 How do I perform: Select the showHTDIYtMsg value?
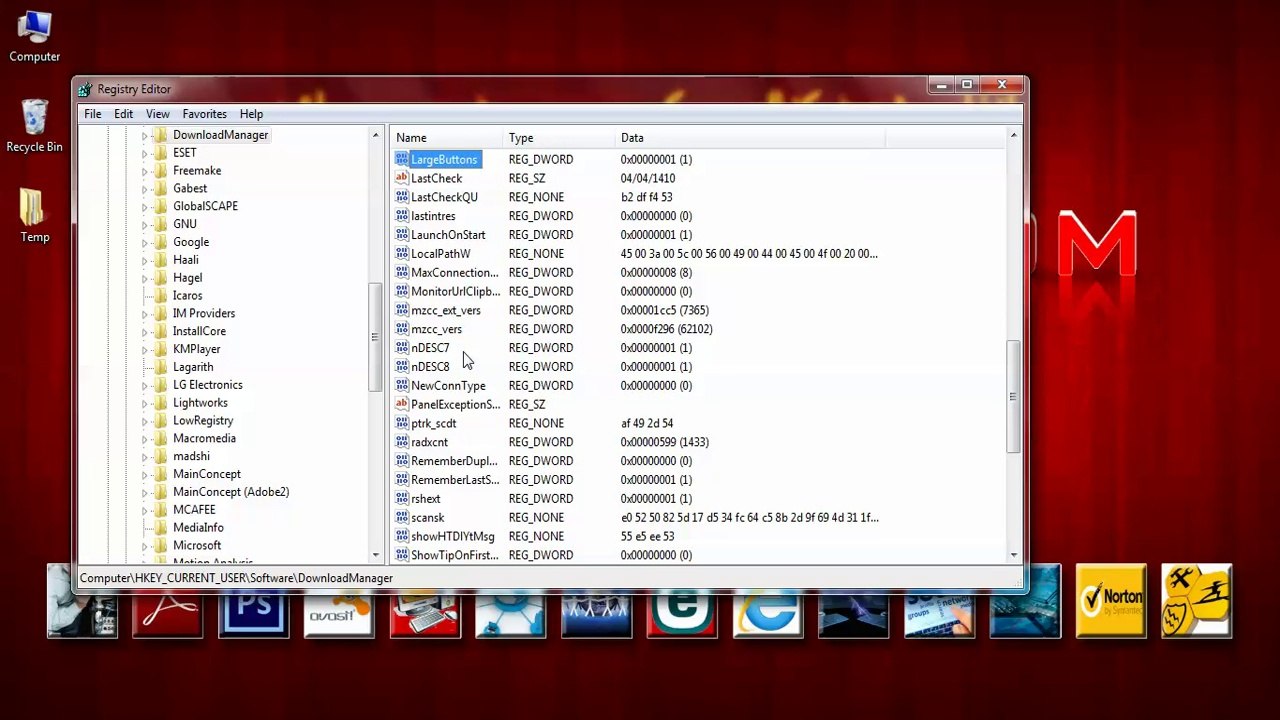[x=453, y=537]
